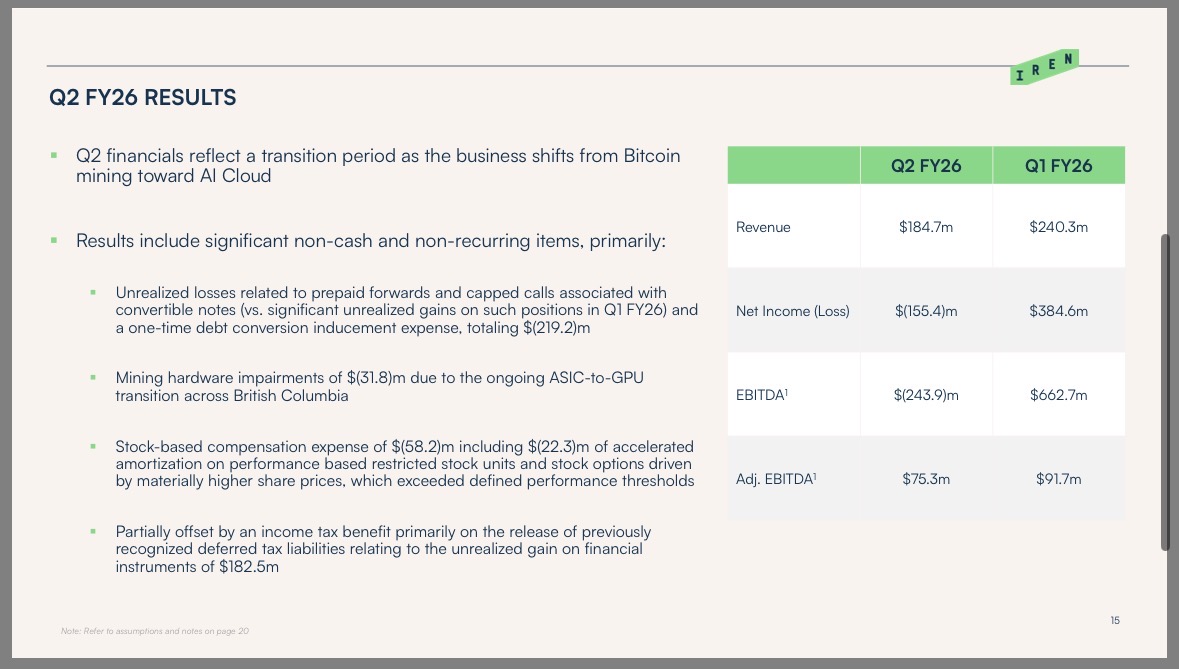Click the Revenue row label
1179x669 pixels.
(x=763, y=227)
